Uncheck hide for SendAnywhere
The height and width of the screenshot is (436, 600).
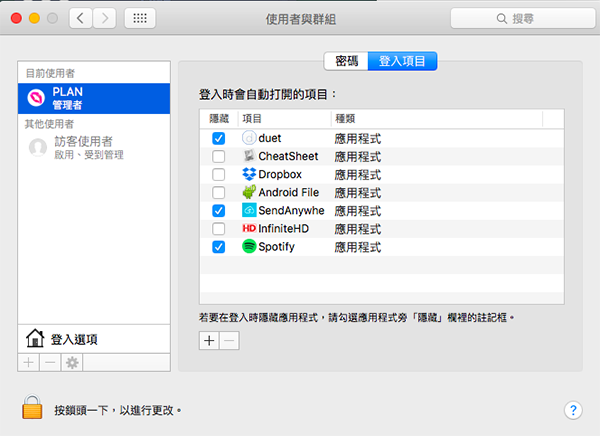218,211
